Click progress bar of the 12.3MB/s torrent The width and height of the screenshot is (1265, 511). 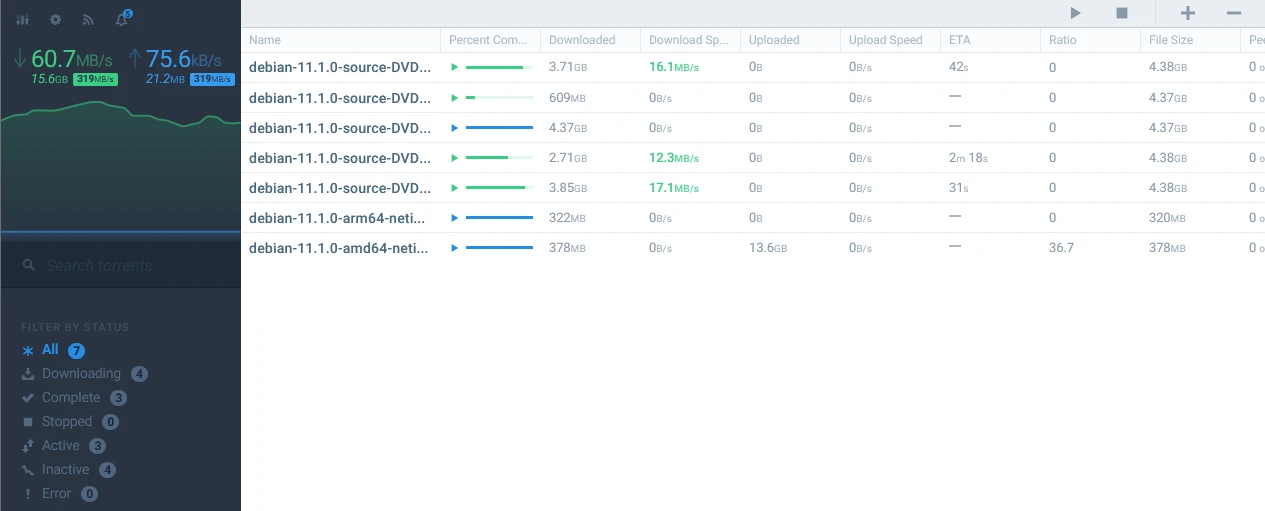(x=499, y=158)
